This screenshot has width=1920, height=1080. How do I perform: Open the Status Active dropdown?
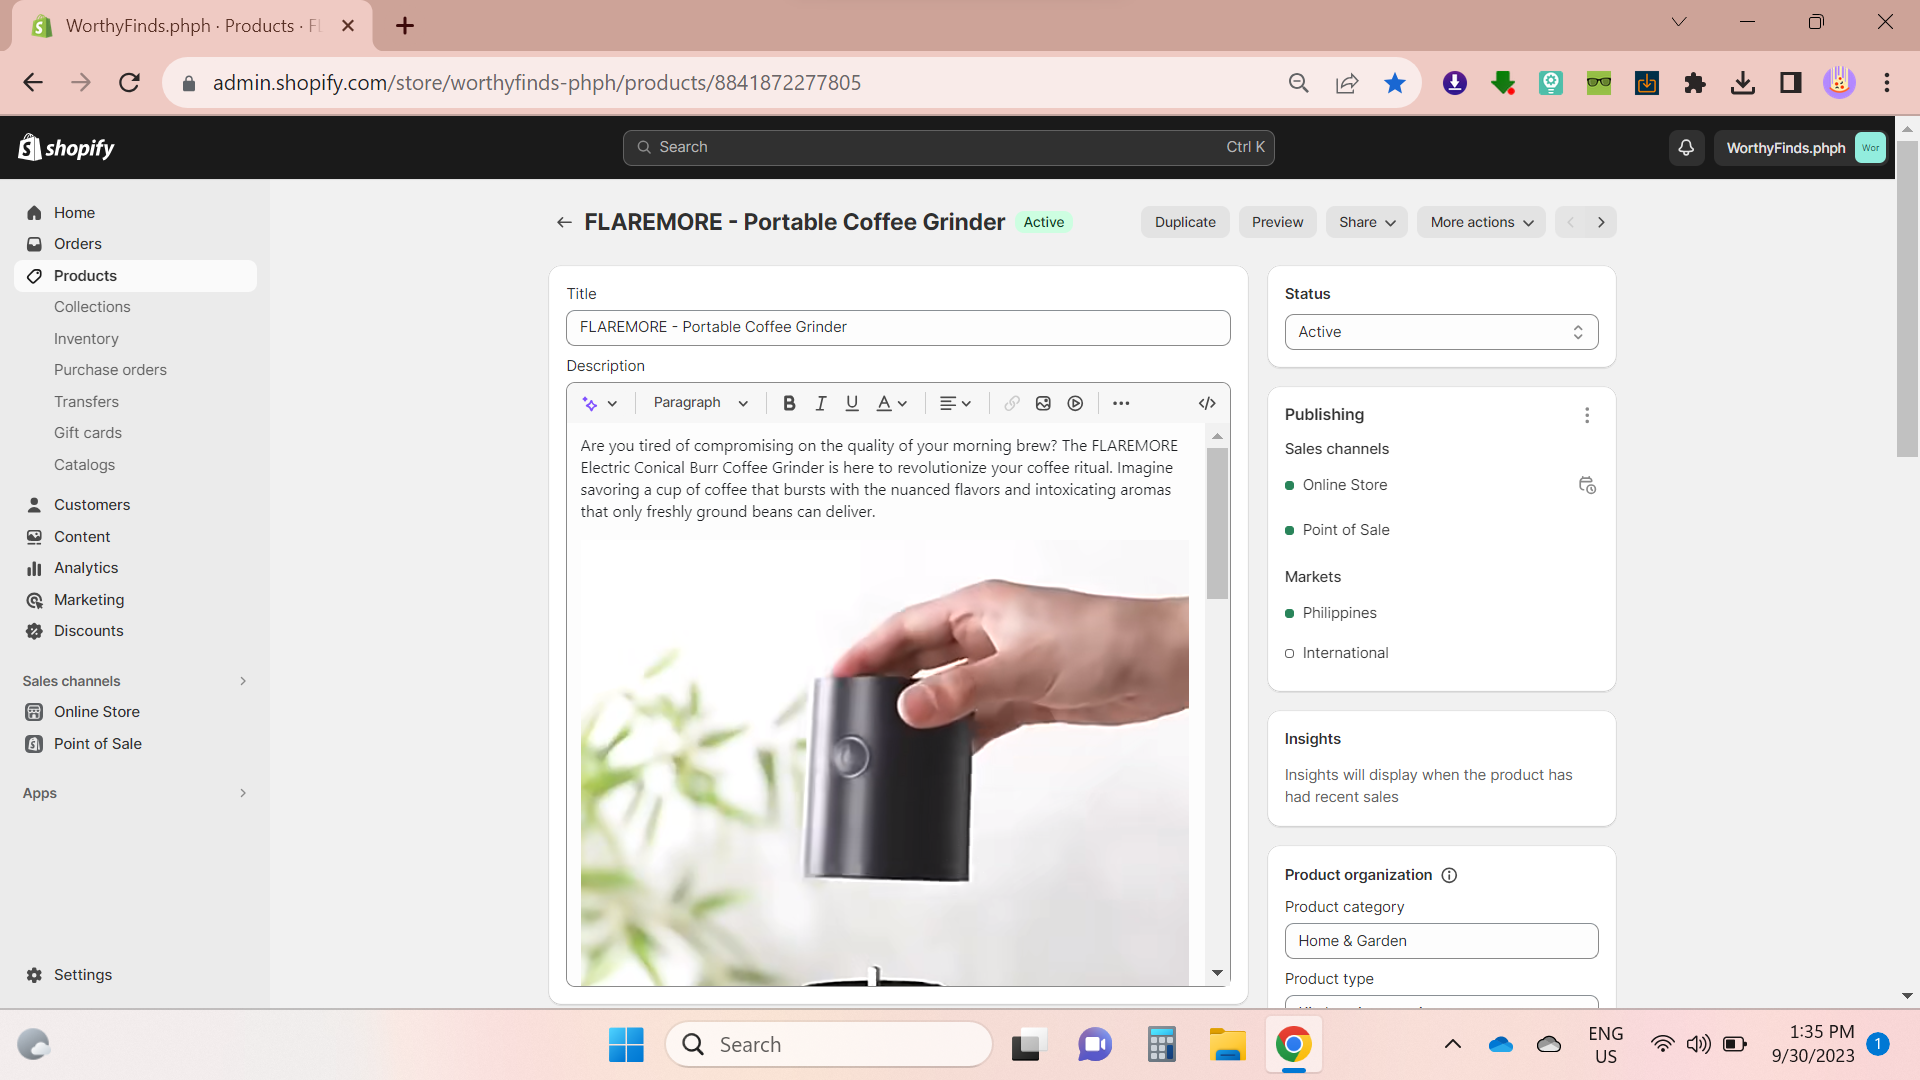tap(1440, 332)
